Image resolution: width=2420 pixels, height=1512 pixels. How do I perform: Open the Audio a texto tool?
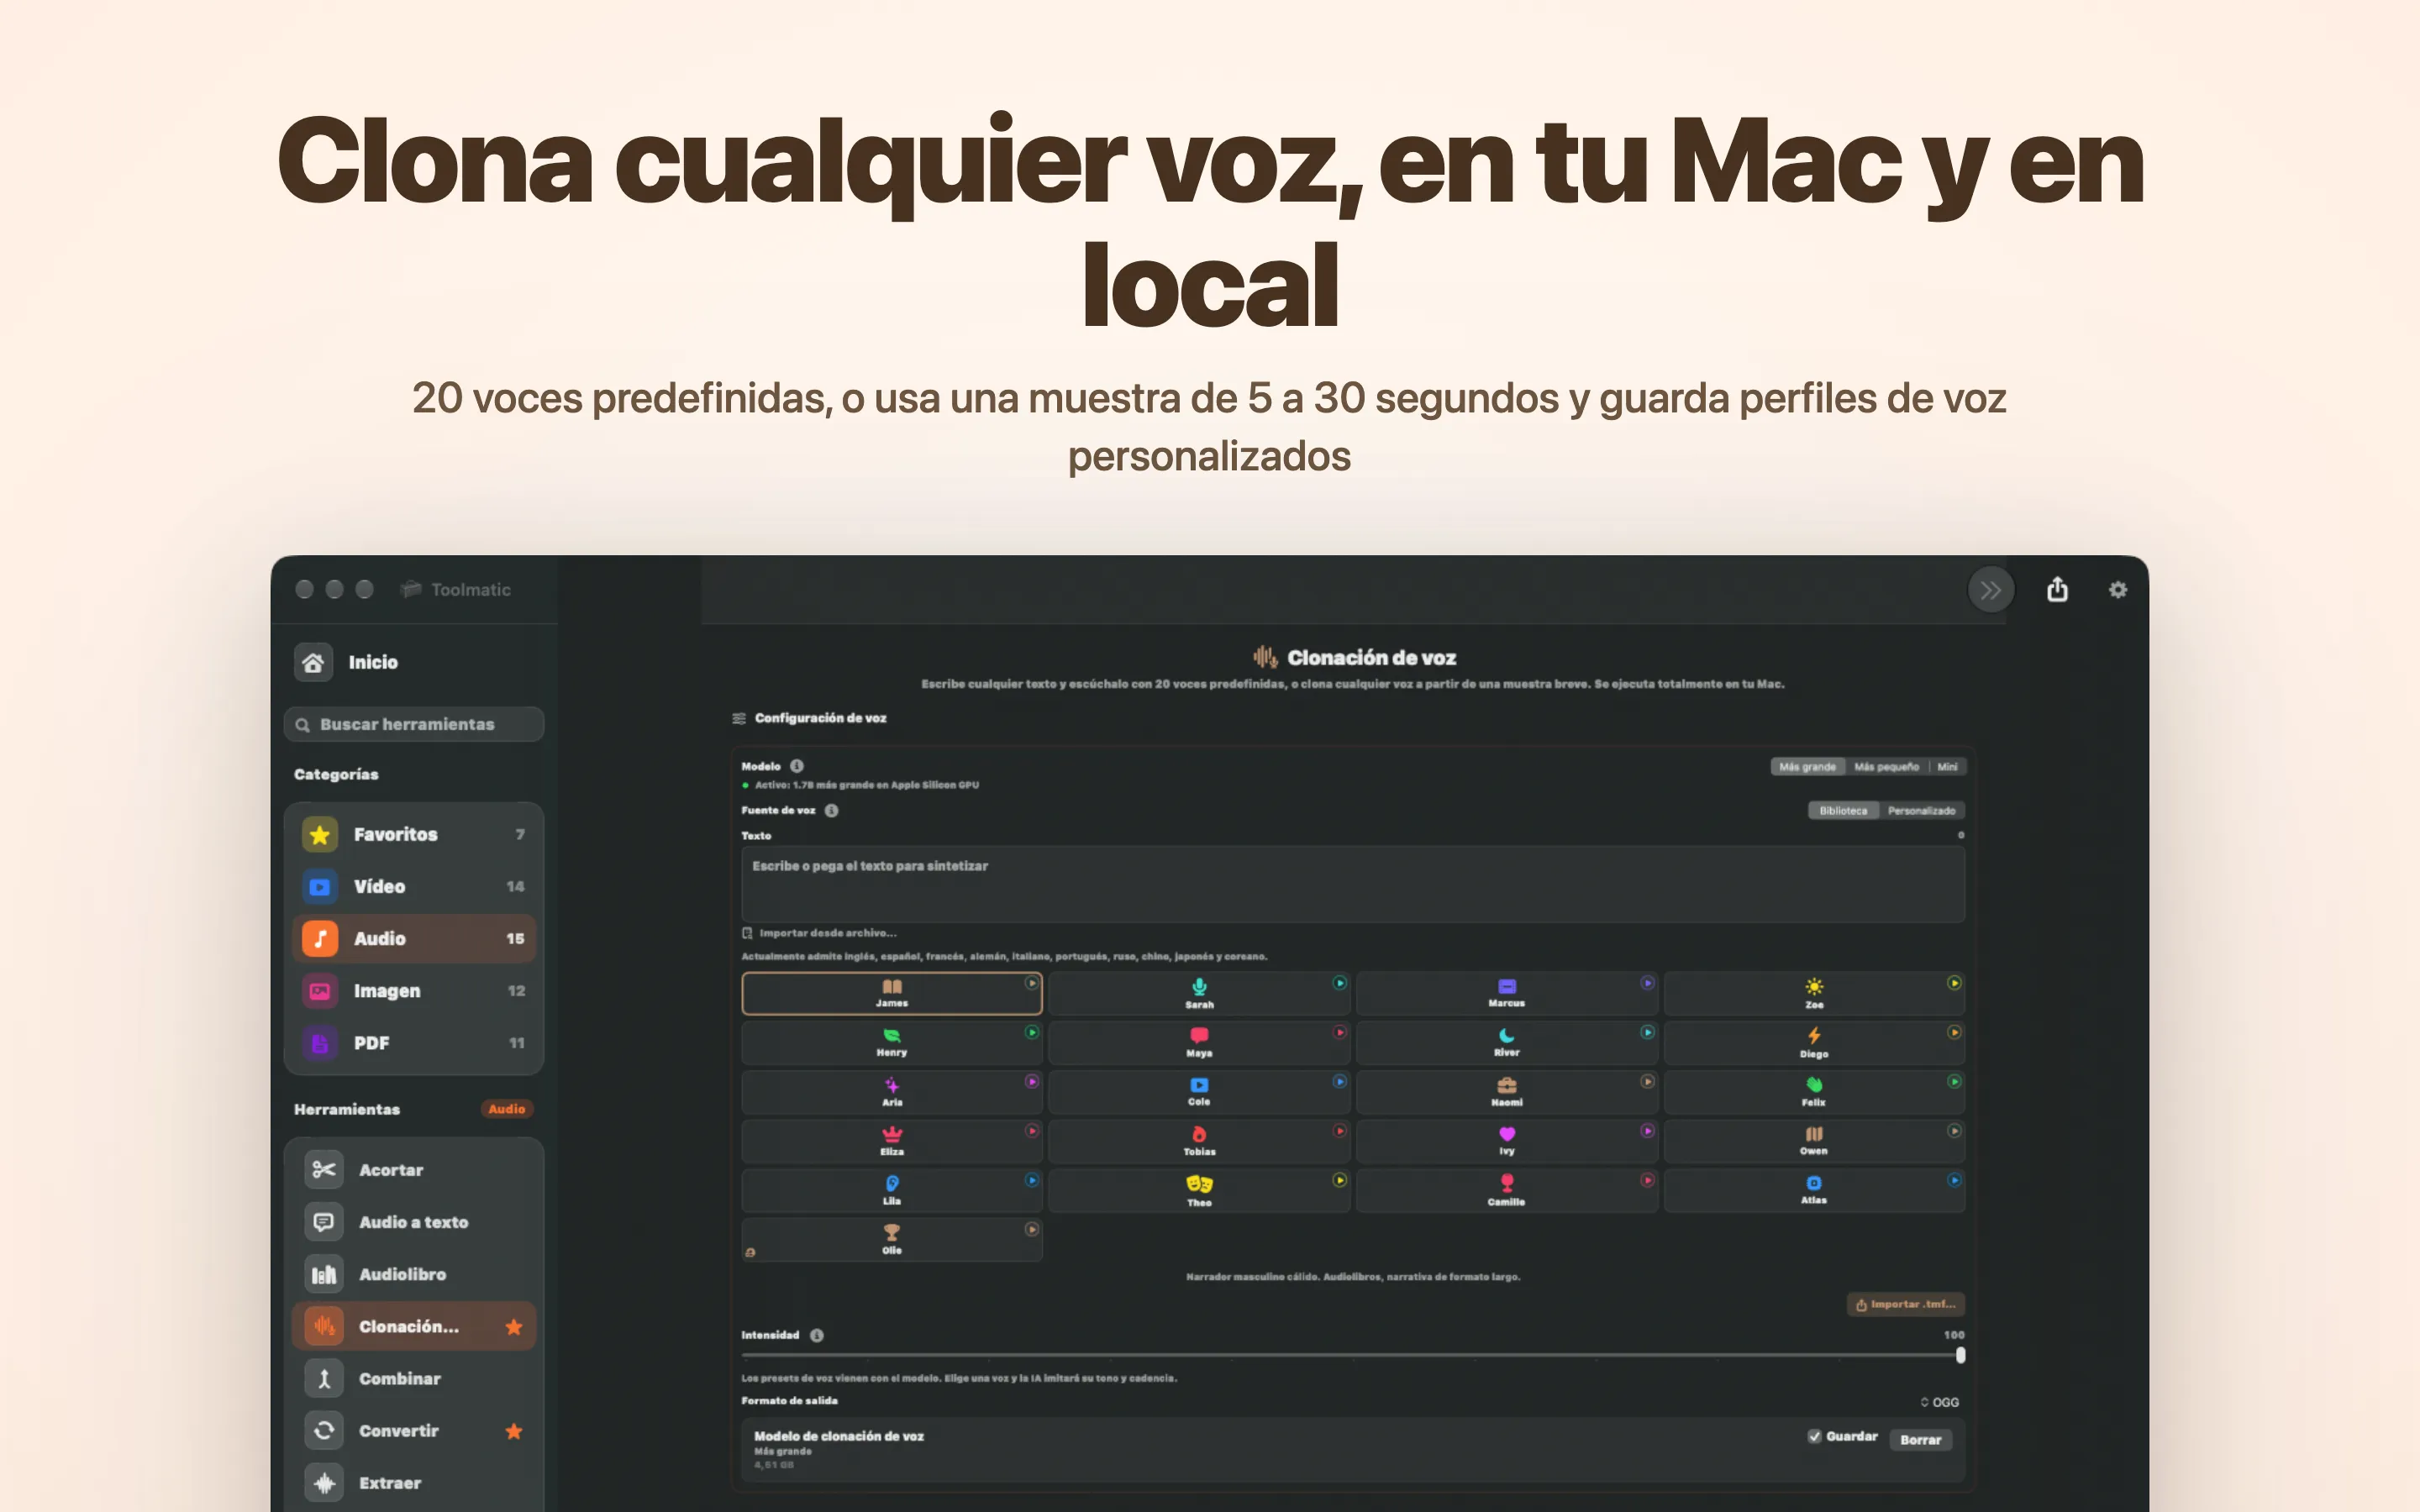(x=414, y=1221)
